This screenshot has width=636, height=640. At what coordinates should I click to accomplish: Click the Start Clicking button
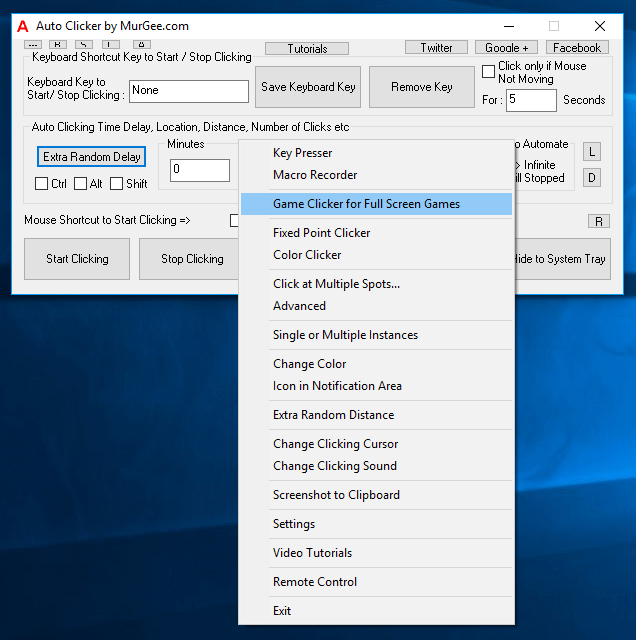point(77,259)
